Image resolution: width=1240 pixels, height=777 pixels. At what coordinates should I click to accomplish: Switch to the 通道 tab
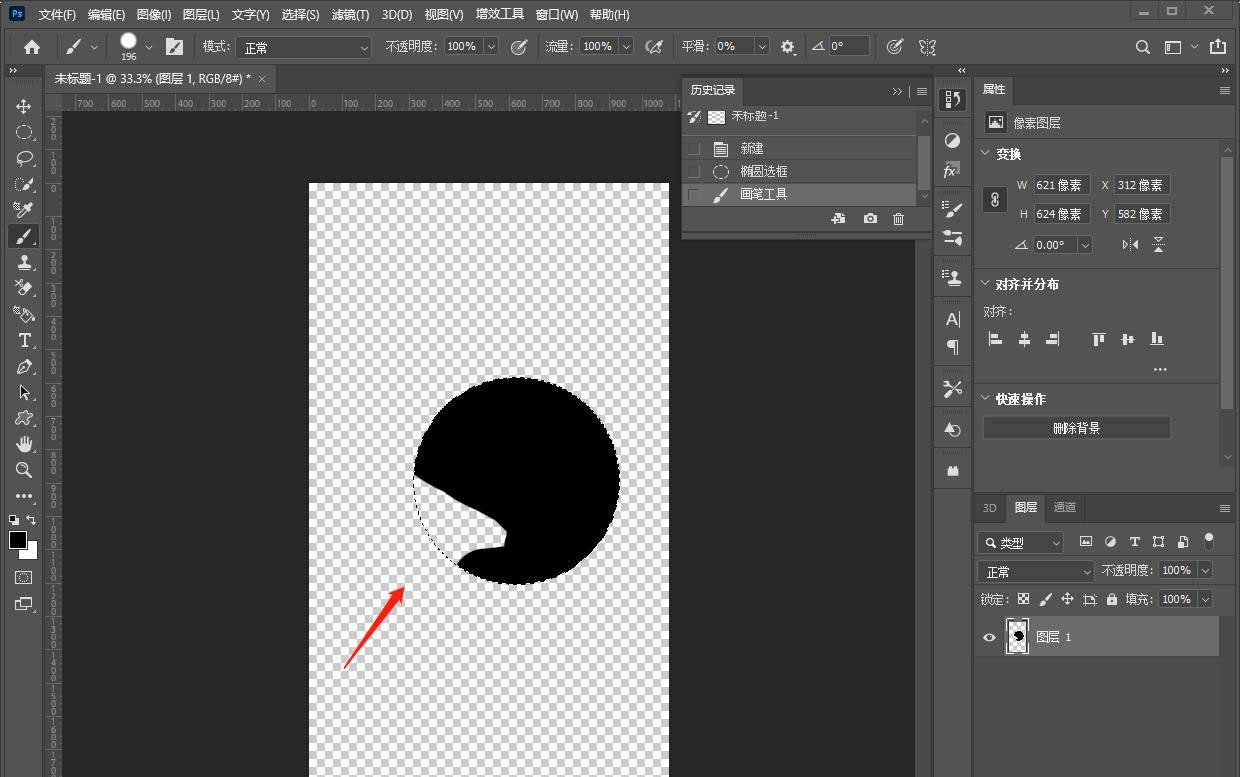1065,507
